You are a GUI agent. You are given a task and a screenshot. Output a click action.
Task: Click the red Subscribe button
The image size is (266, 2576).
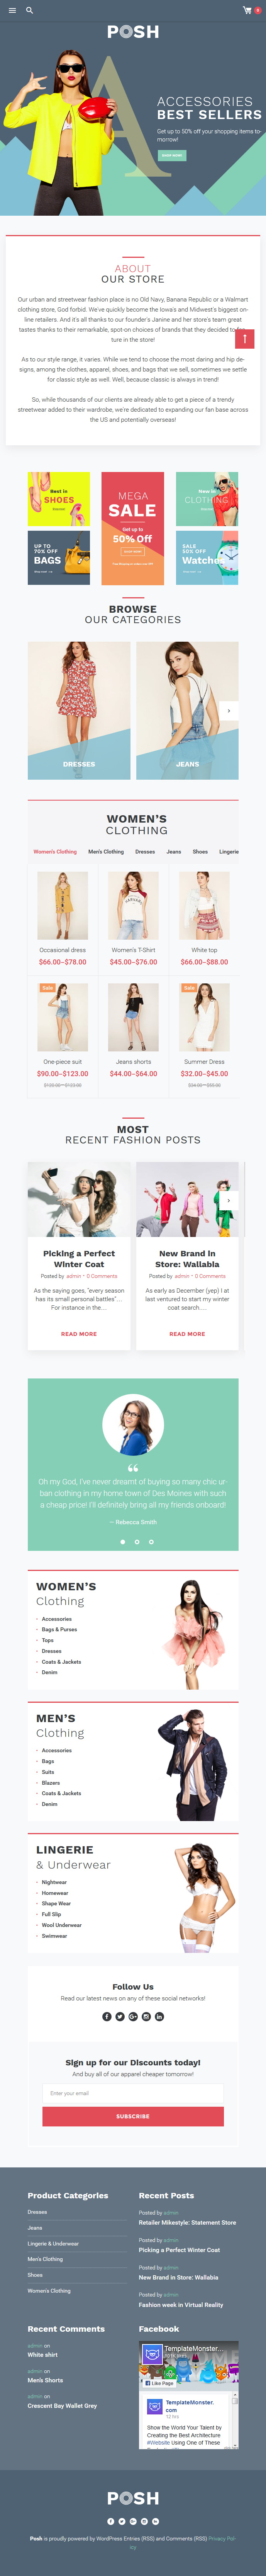click(x=133, y=2116)
